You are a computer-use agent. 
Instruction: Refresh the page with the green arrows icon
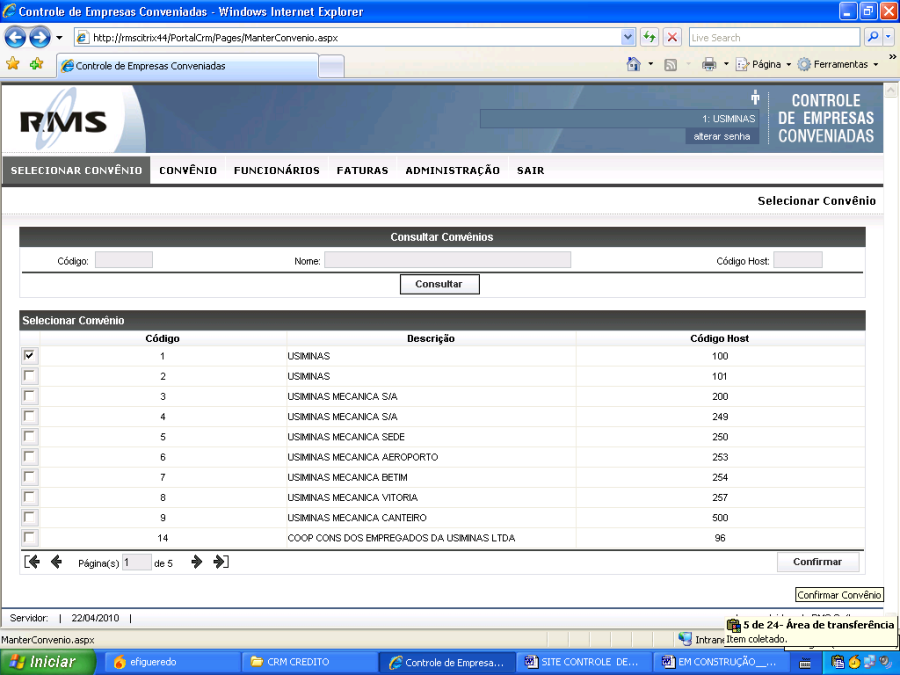click(x=649, y=38)
